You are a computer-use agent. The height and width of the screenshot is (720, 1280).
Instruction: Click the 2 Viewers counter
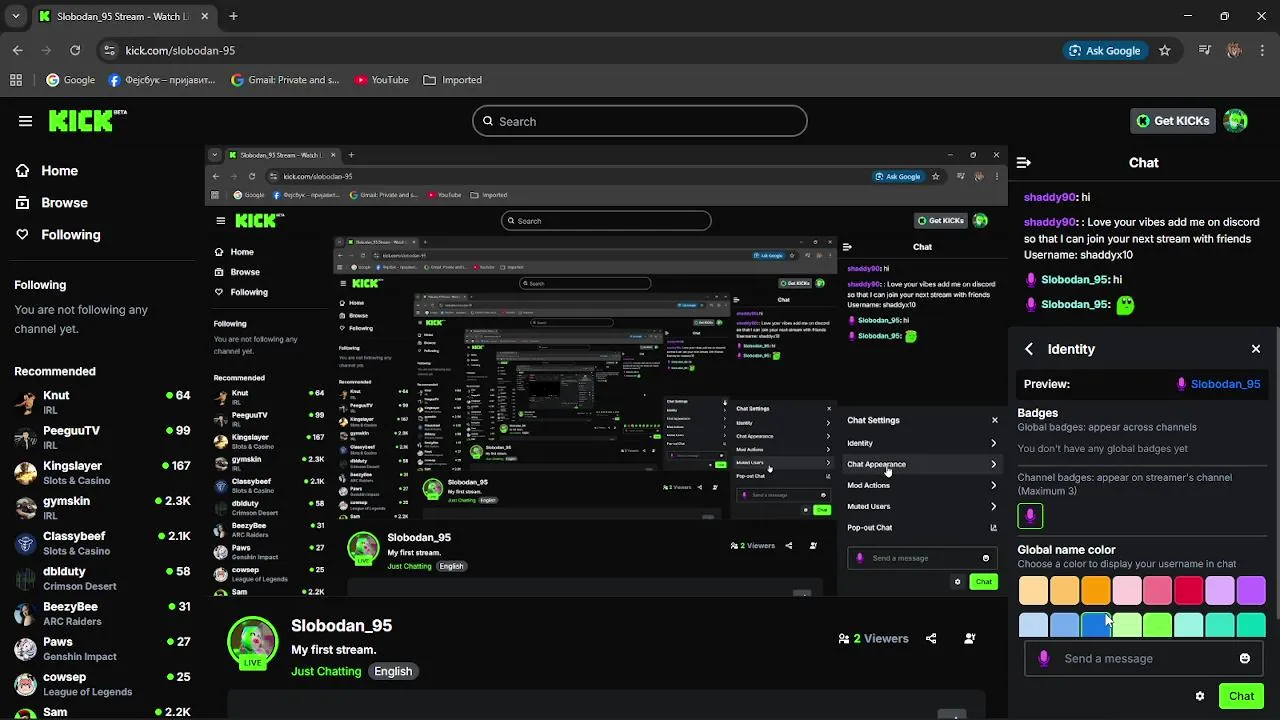(x=873, y=639)
